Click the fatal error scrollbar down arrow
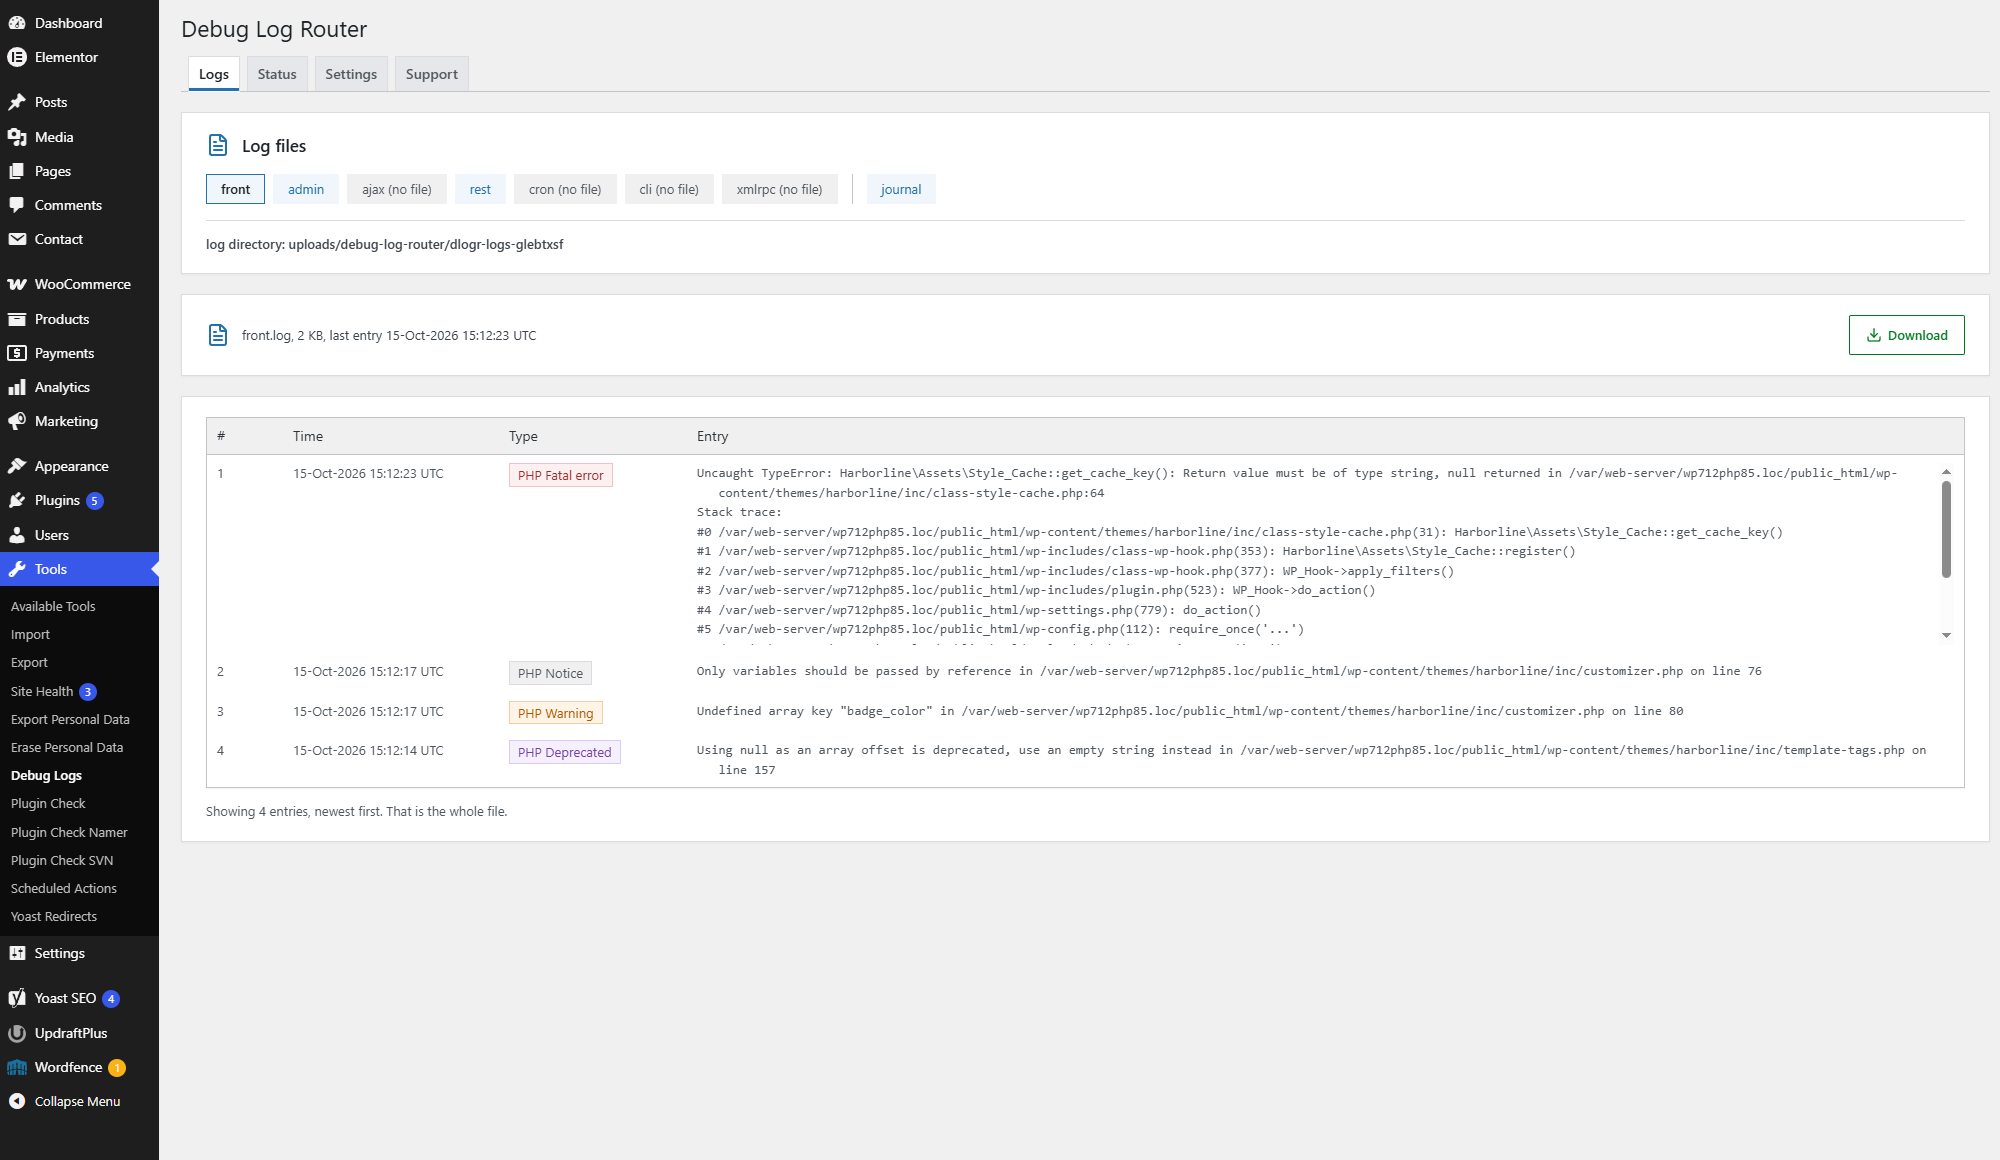This screenshot has width=2000, height=1160. click(x=1946, y=635)
